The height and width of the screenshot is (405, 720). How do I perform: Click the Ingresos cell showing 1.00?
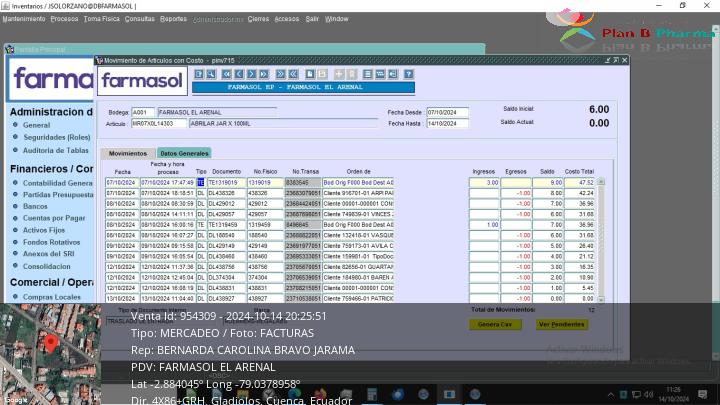coord(484,225)
